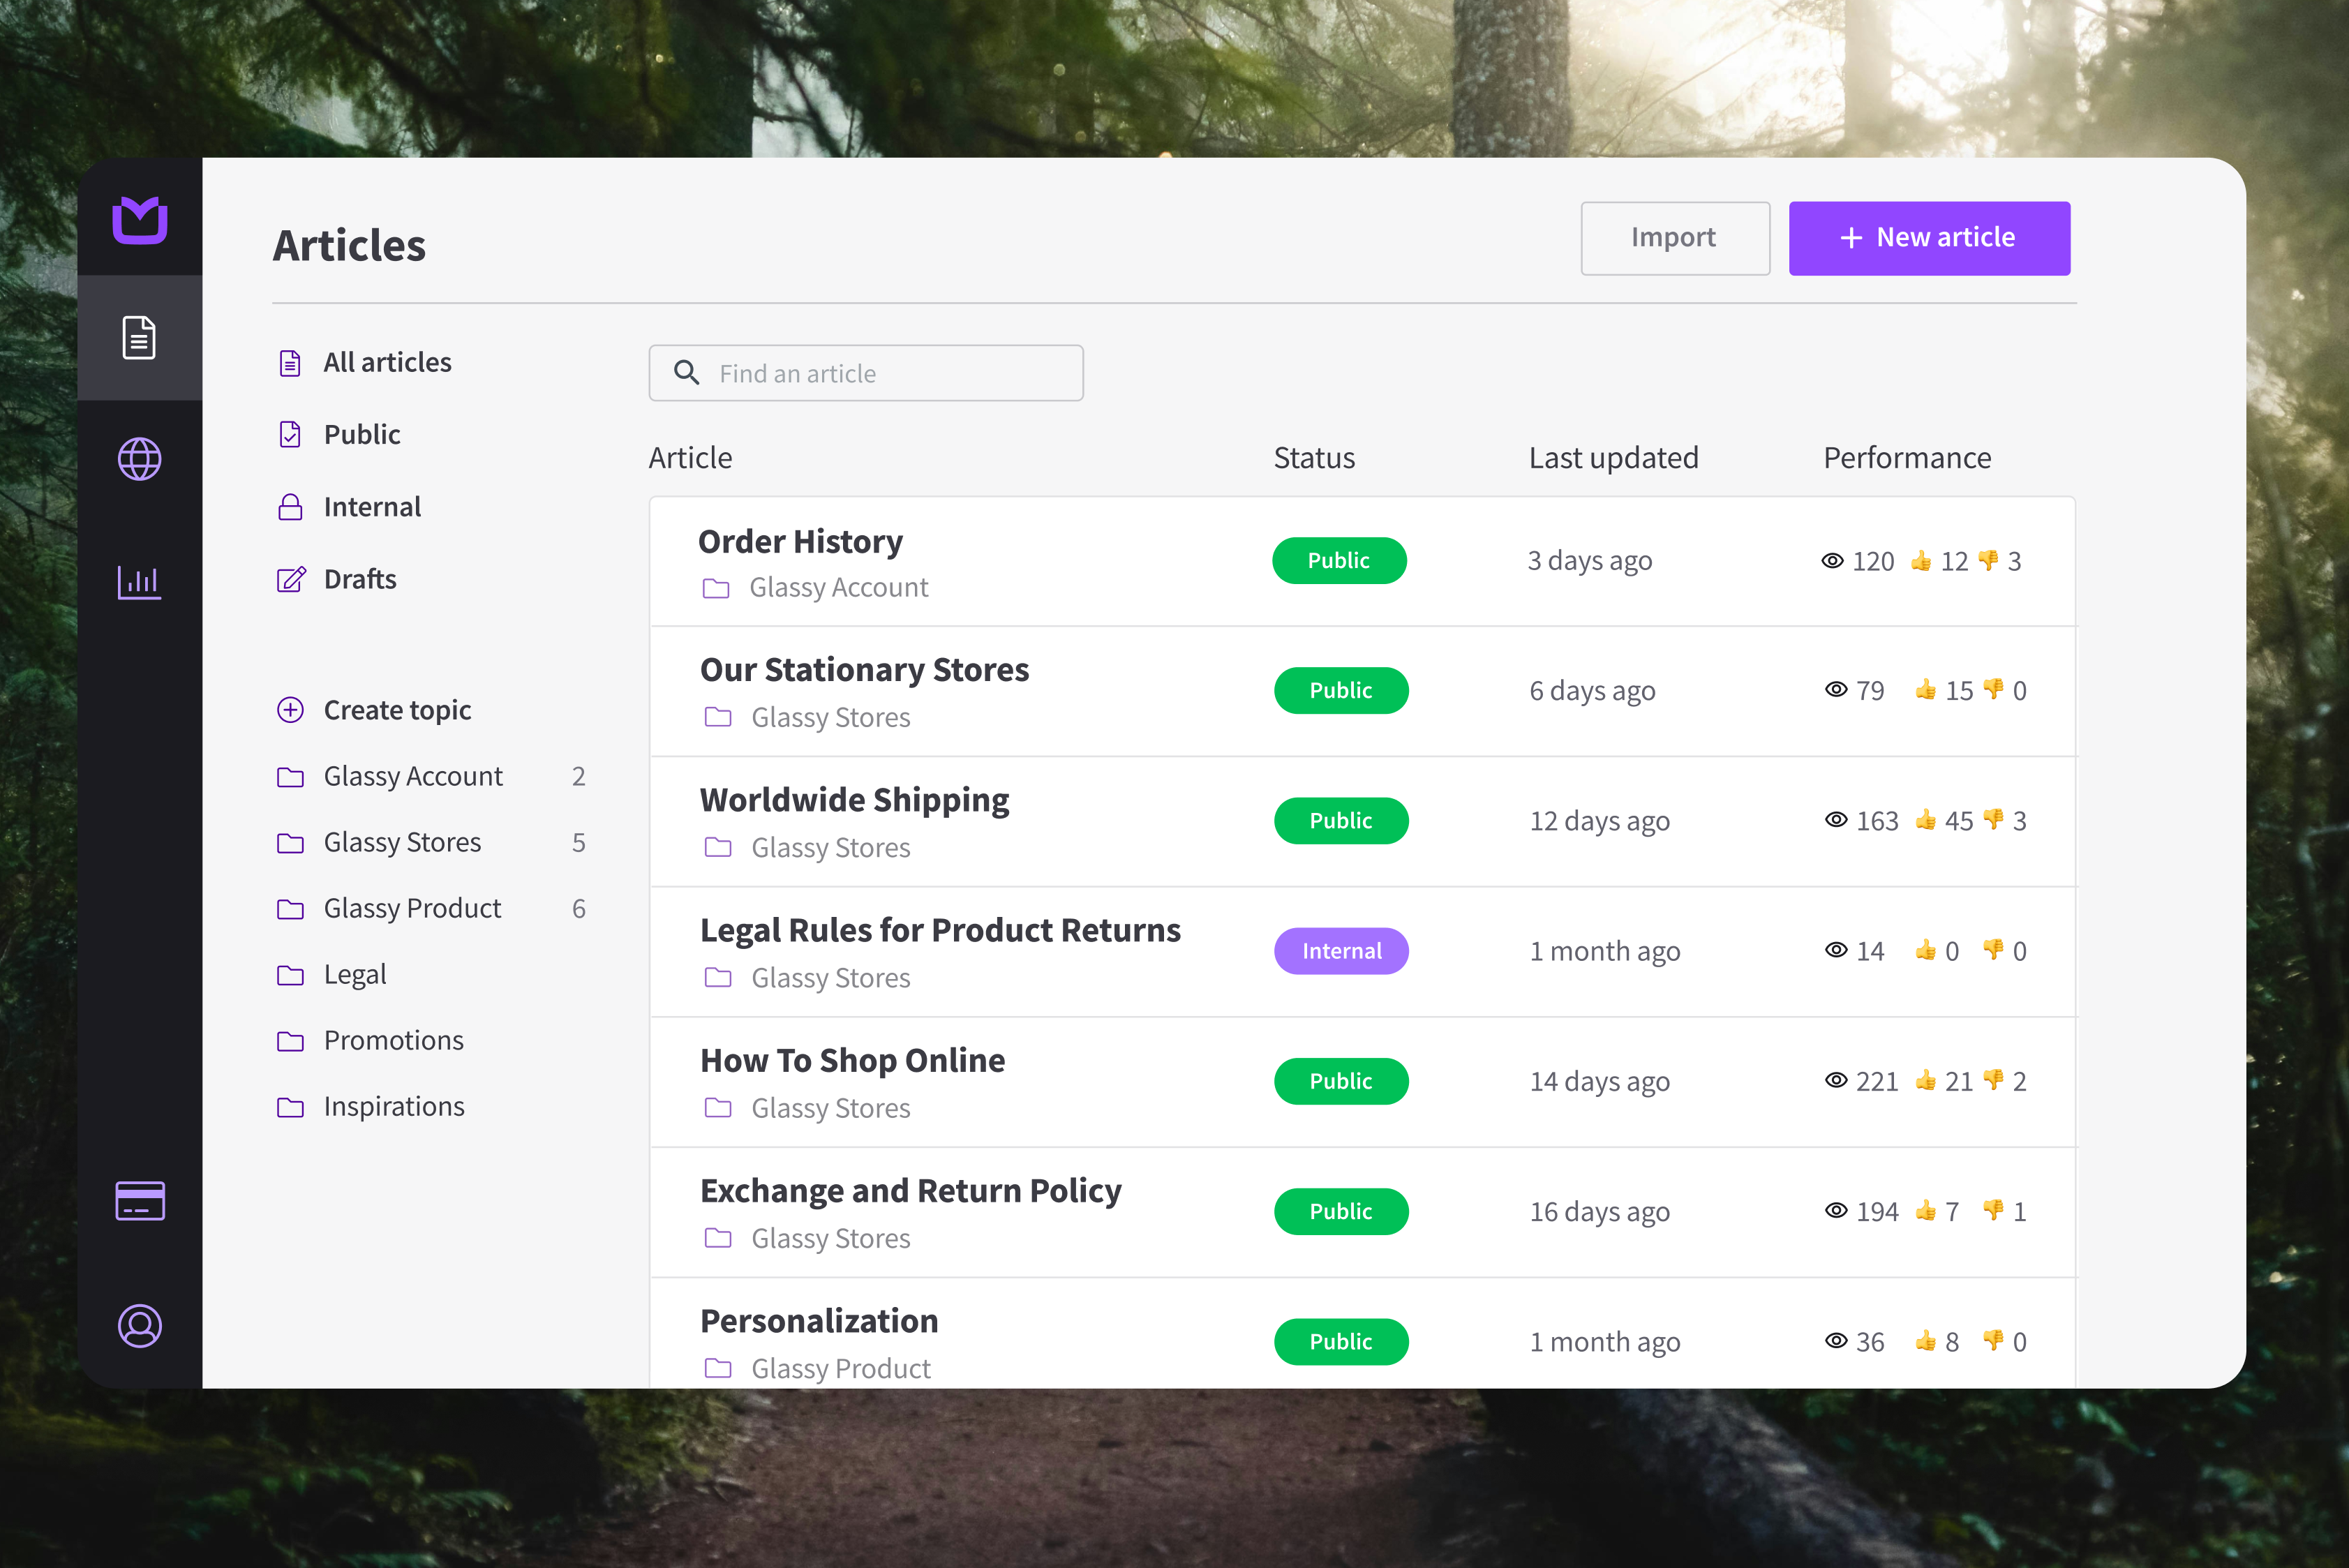Click the purple app logo icon
This screenshot has height=1568, width=2349.
tap(140, 219)
